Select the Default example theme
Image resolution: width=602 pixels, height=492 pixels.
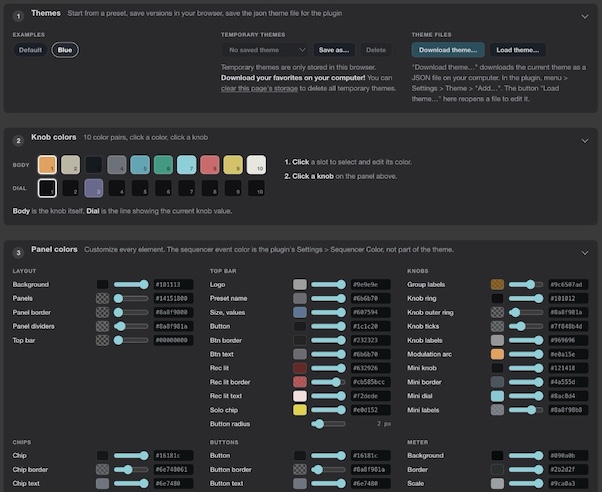30,50
